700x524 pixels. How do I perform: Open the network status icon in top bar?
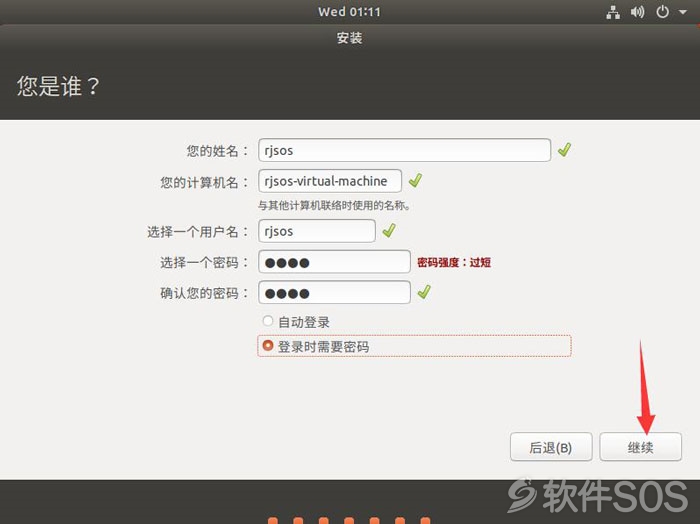(613, 12)
